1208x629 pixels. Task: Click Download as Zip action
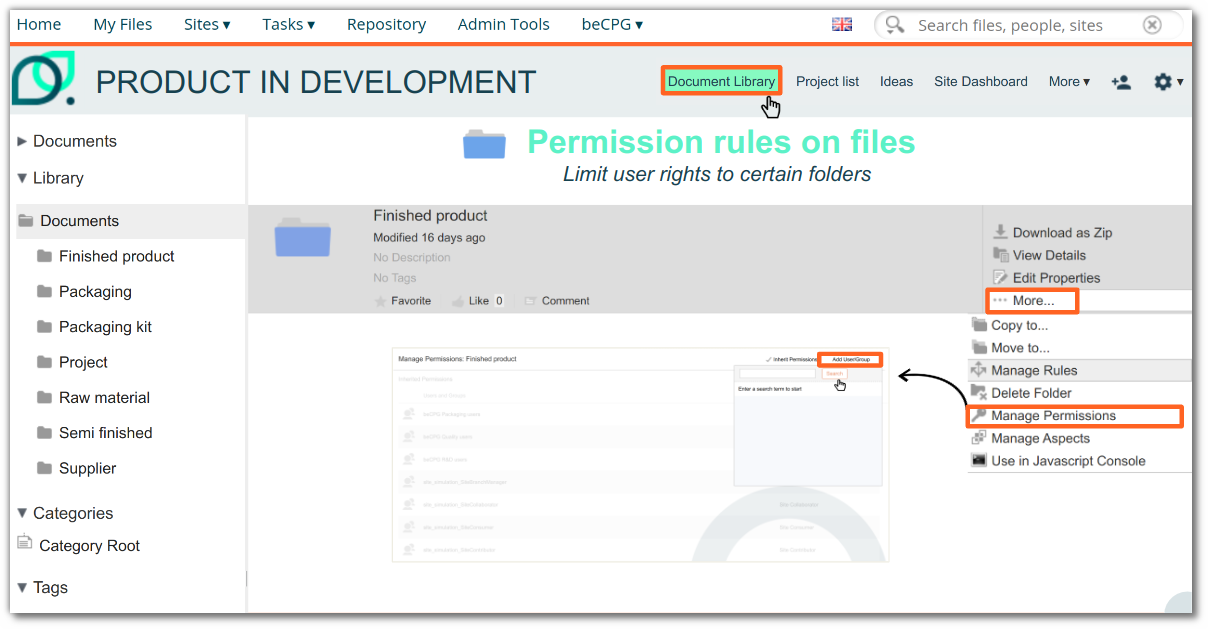[1062, 232]
